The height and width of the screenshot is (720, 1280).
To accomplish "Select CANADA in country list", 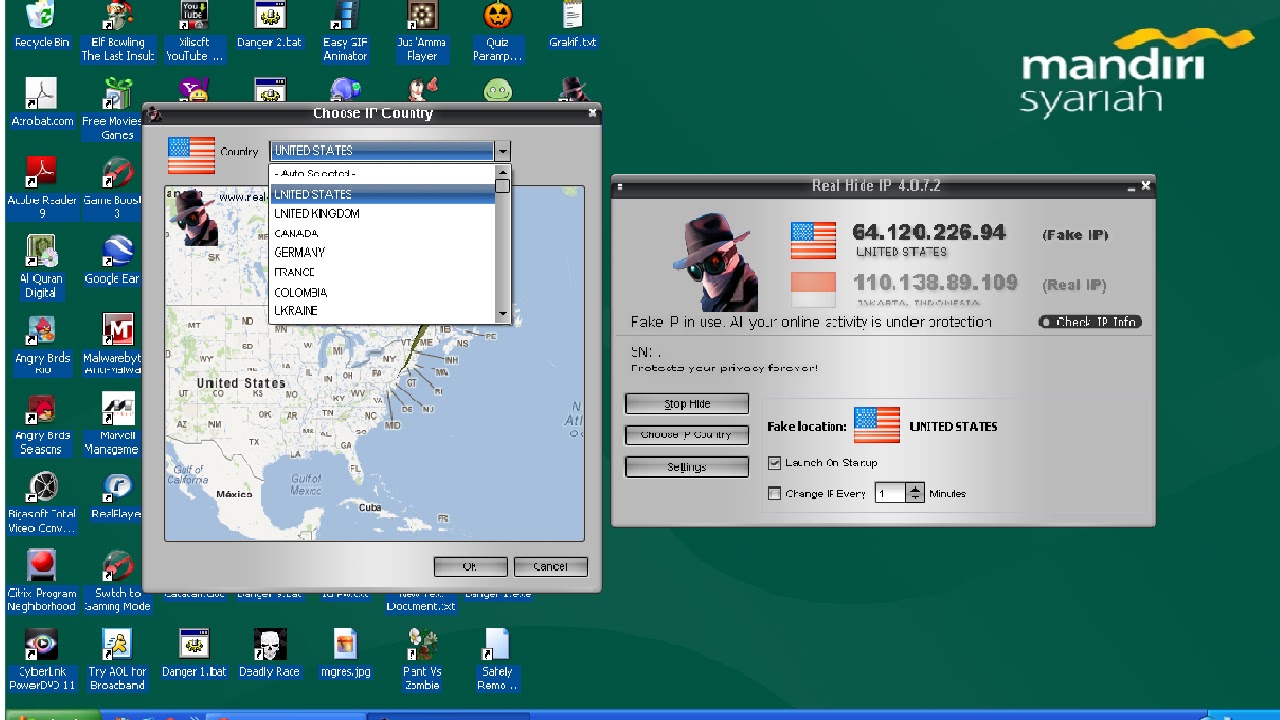I will tap(382, 233).
